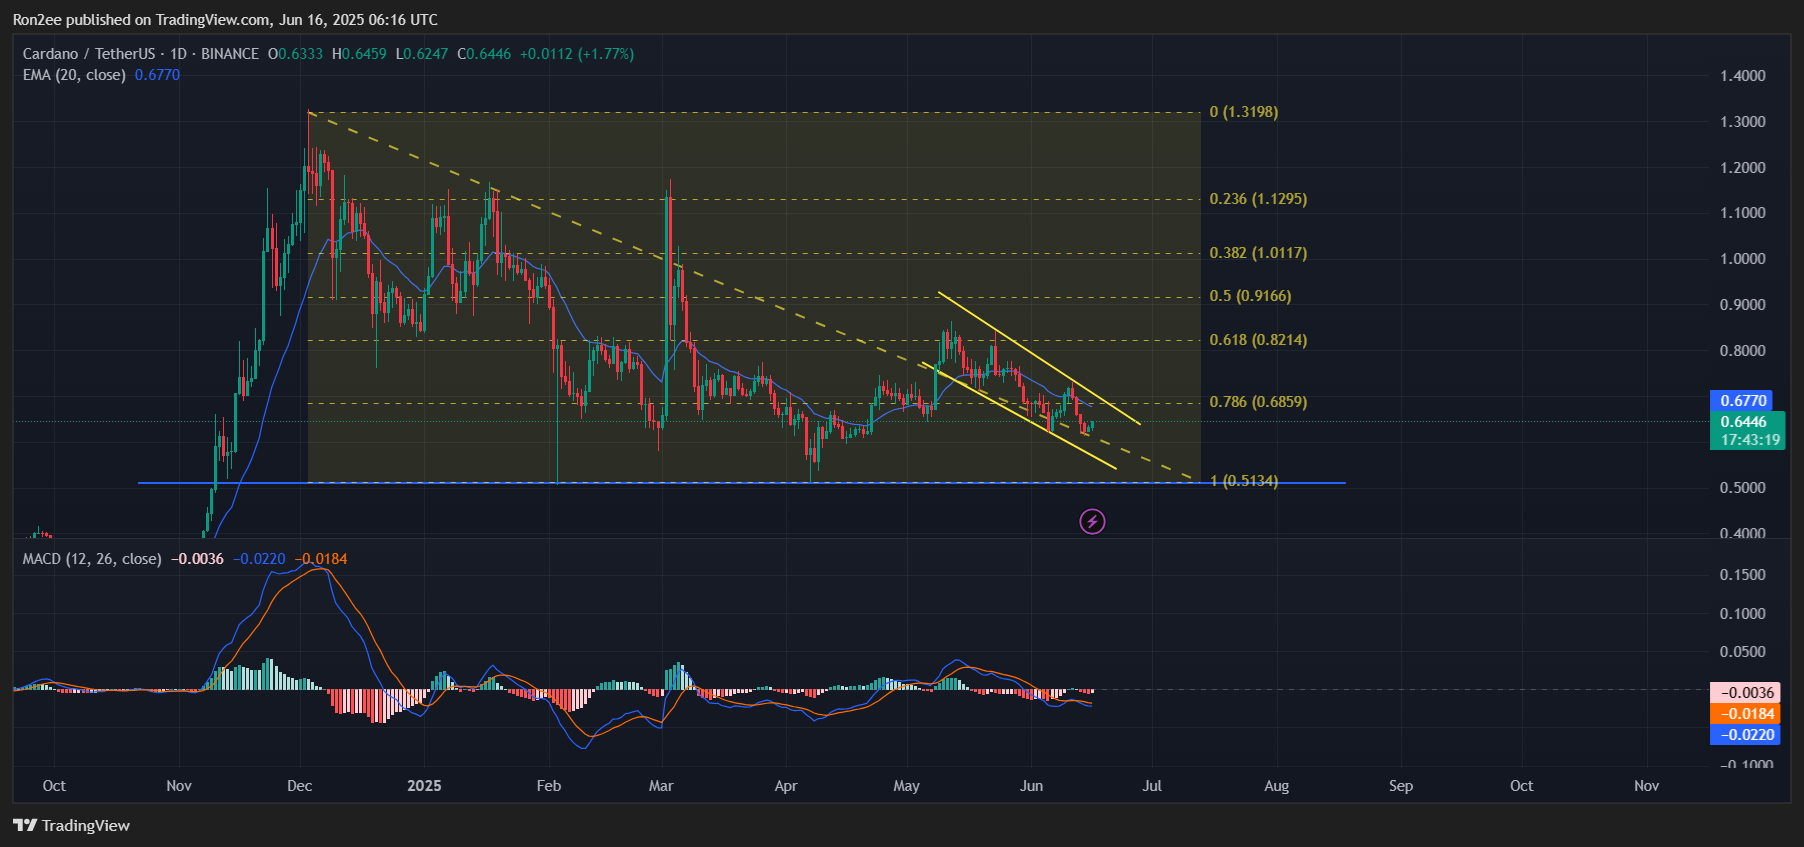Click the pink -0.0036 histogram value tag
1804x847 pixels.
click(x=1745, y=693)
